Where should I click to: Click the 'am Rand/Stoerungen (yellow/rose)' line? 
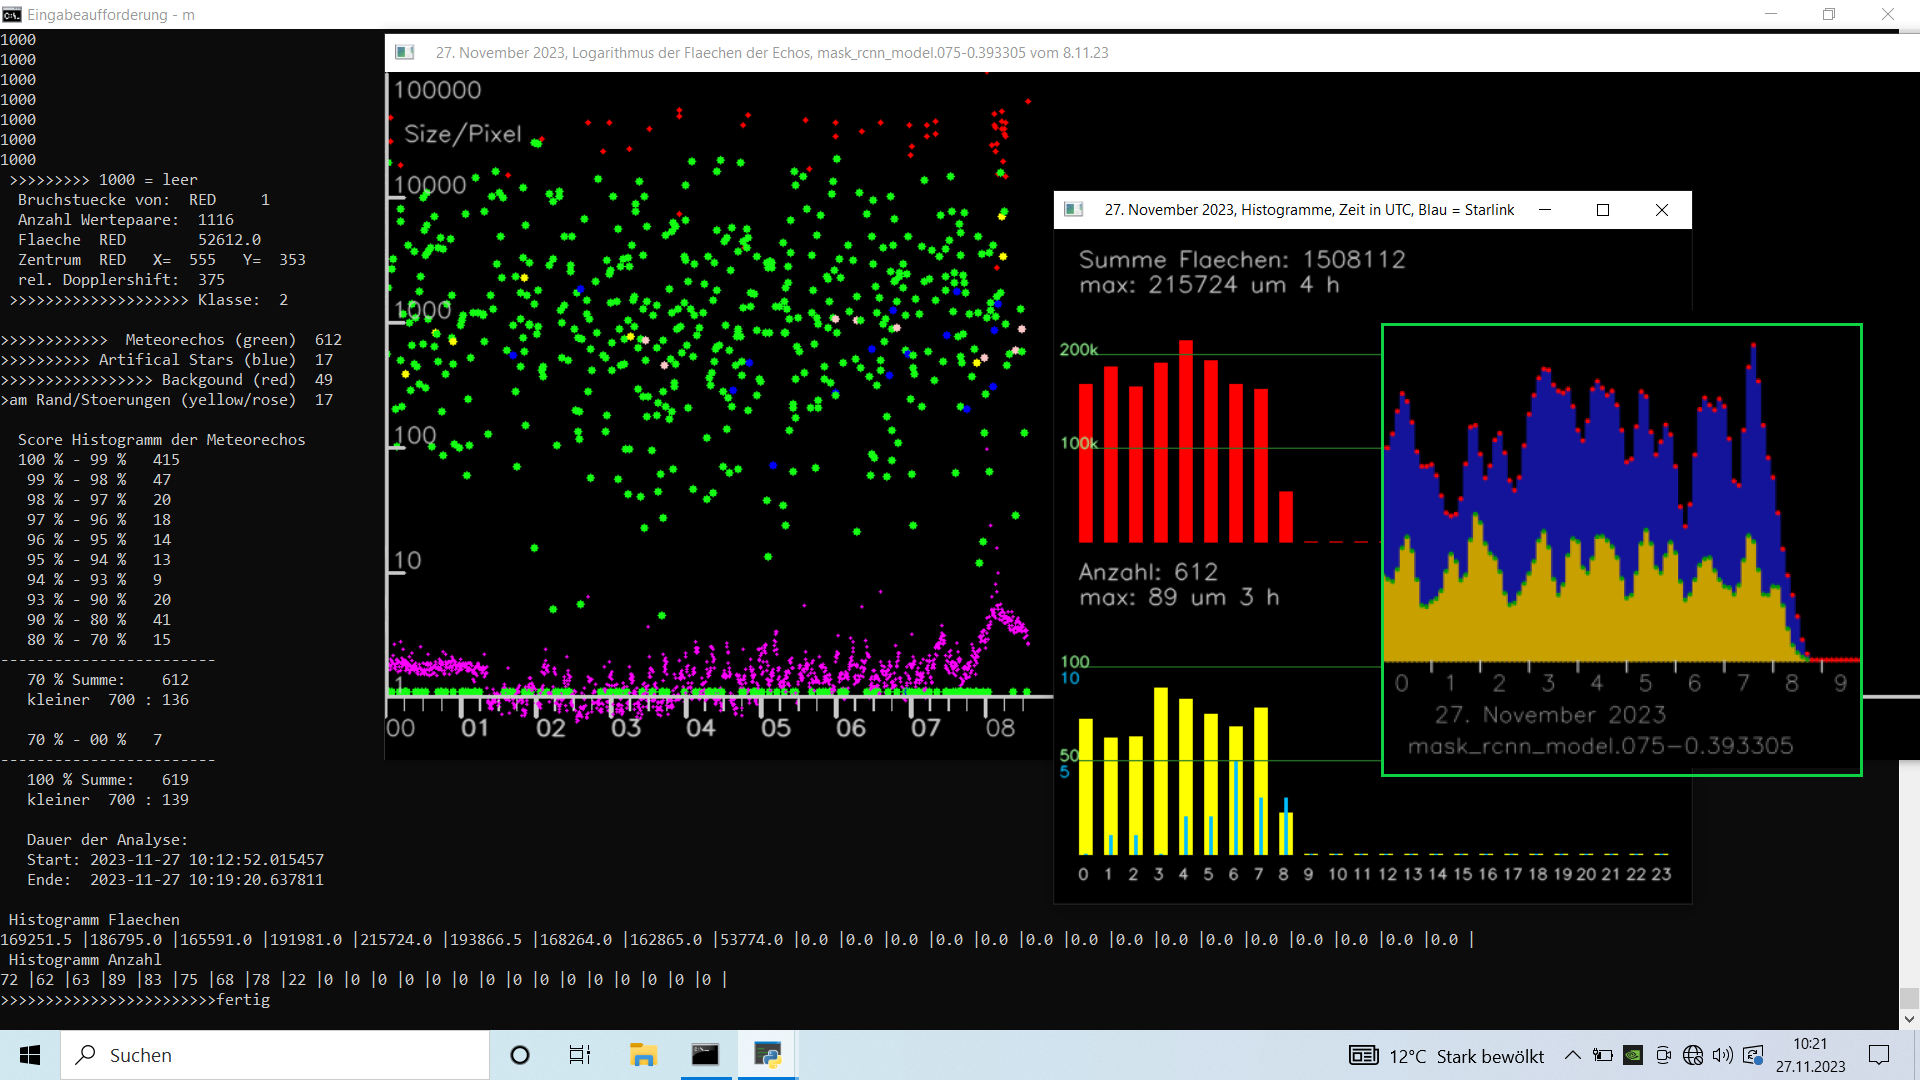pyautogui.click(x=167, y=400)
